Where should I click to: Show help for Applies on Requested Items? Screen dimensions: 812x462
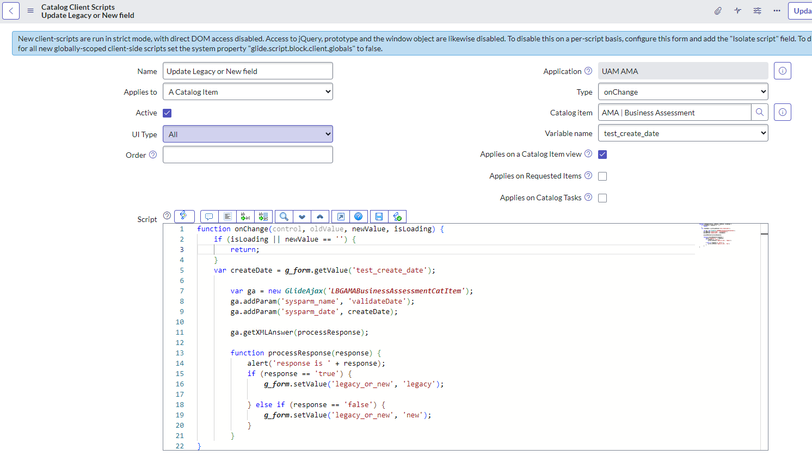(x=588, y=176)
